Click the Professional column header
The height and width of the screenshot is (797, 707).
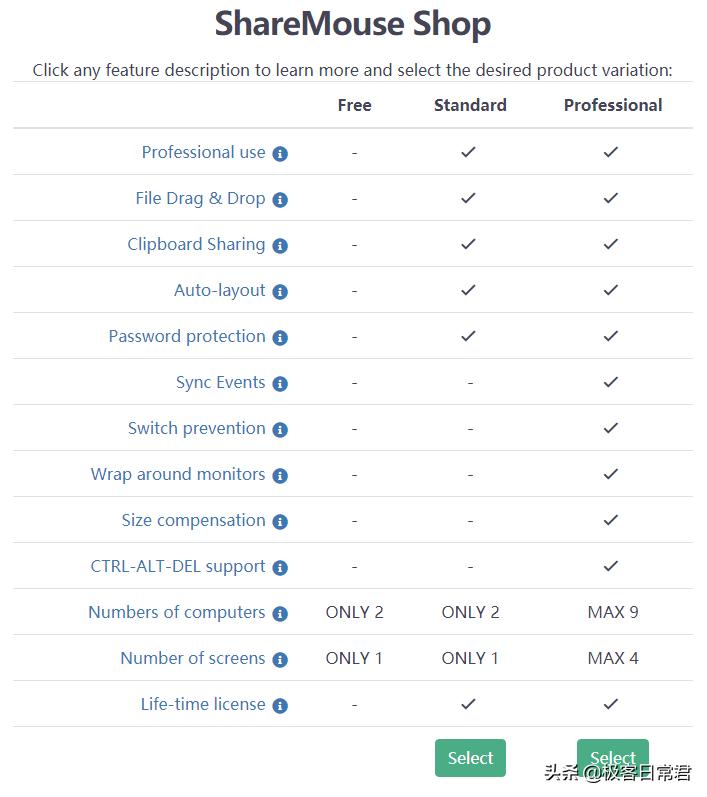tap(612, 105)
